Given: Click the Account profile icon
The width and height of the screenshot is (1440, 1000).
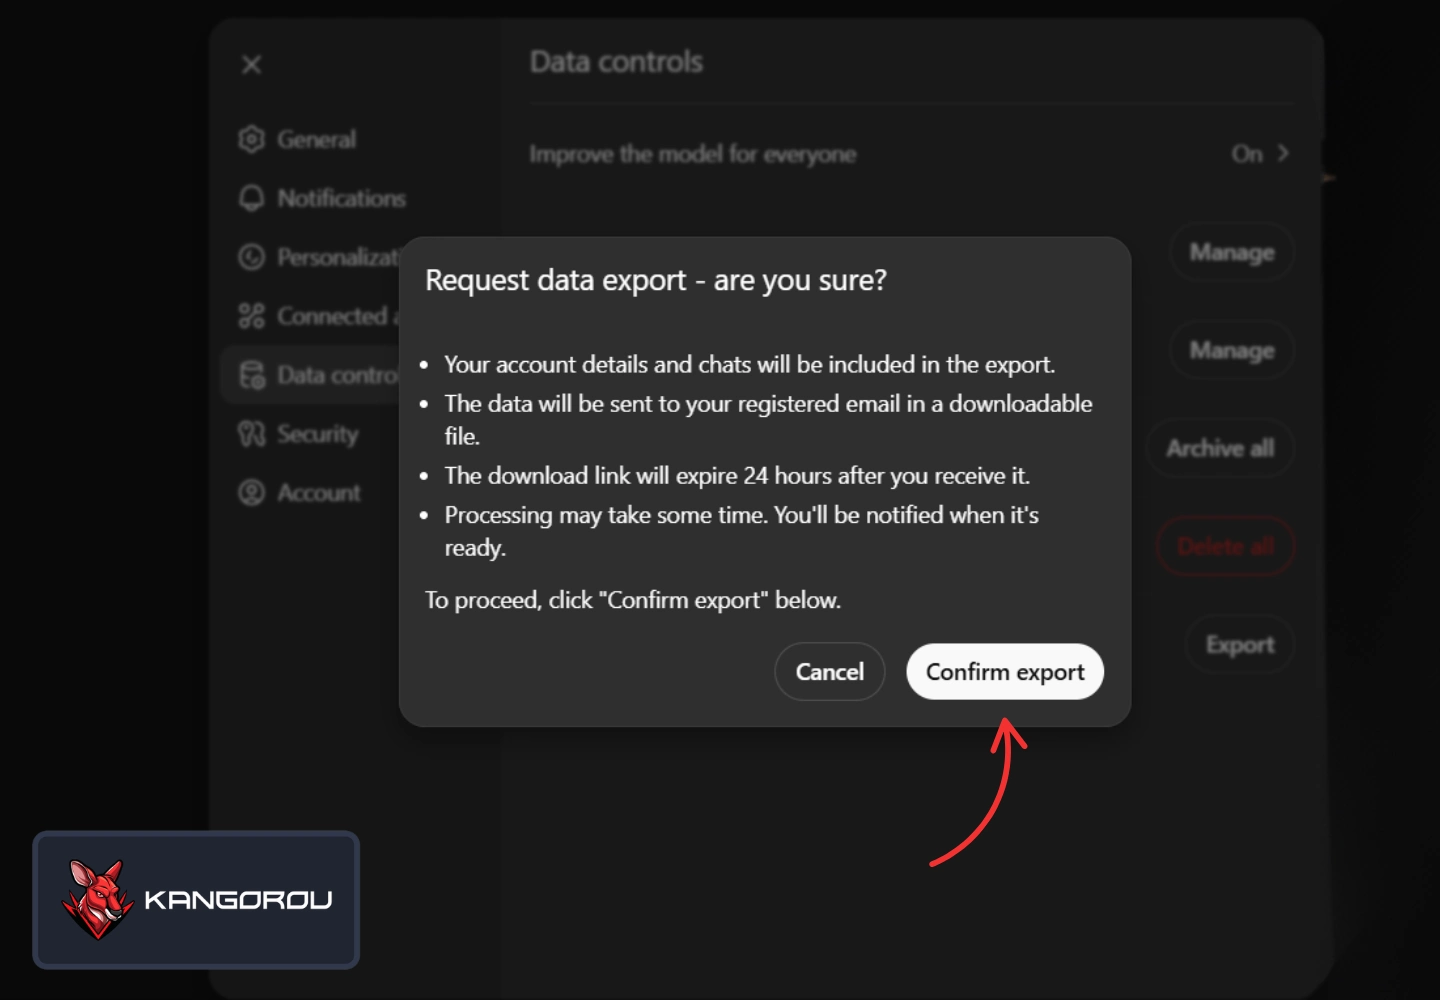Looking at the screenshot, I should point(251,492).
